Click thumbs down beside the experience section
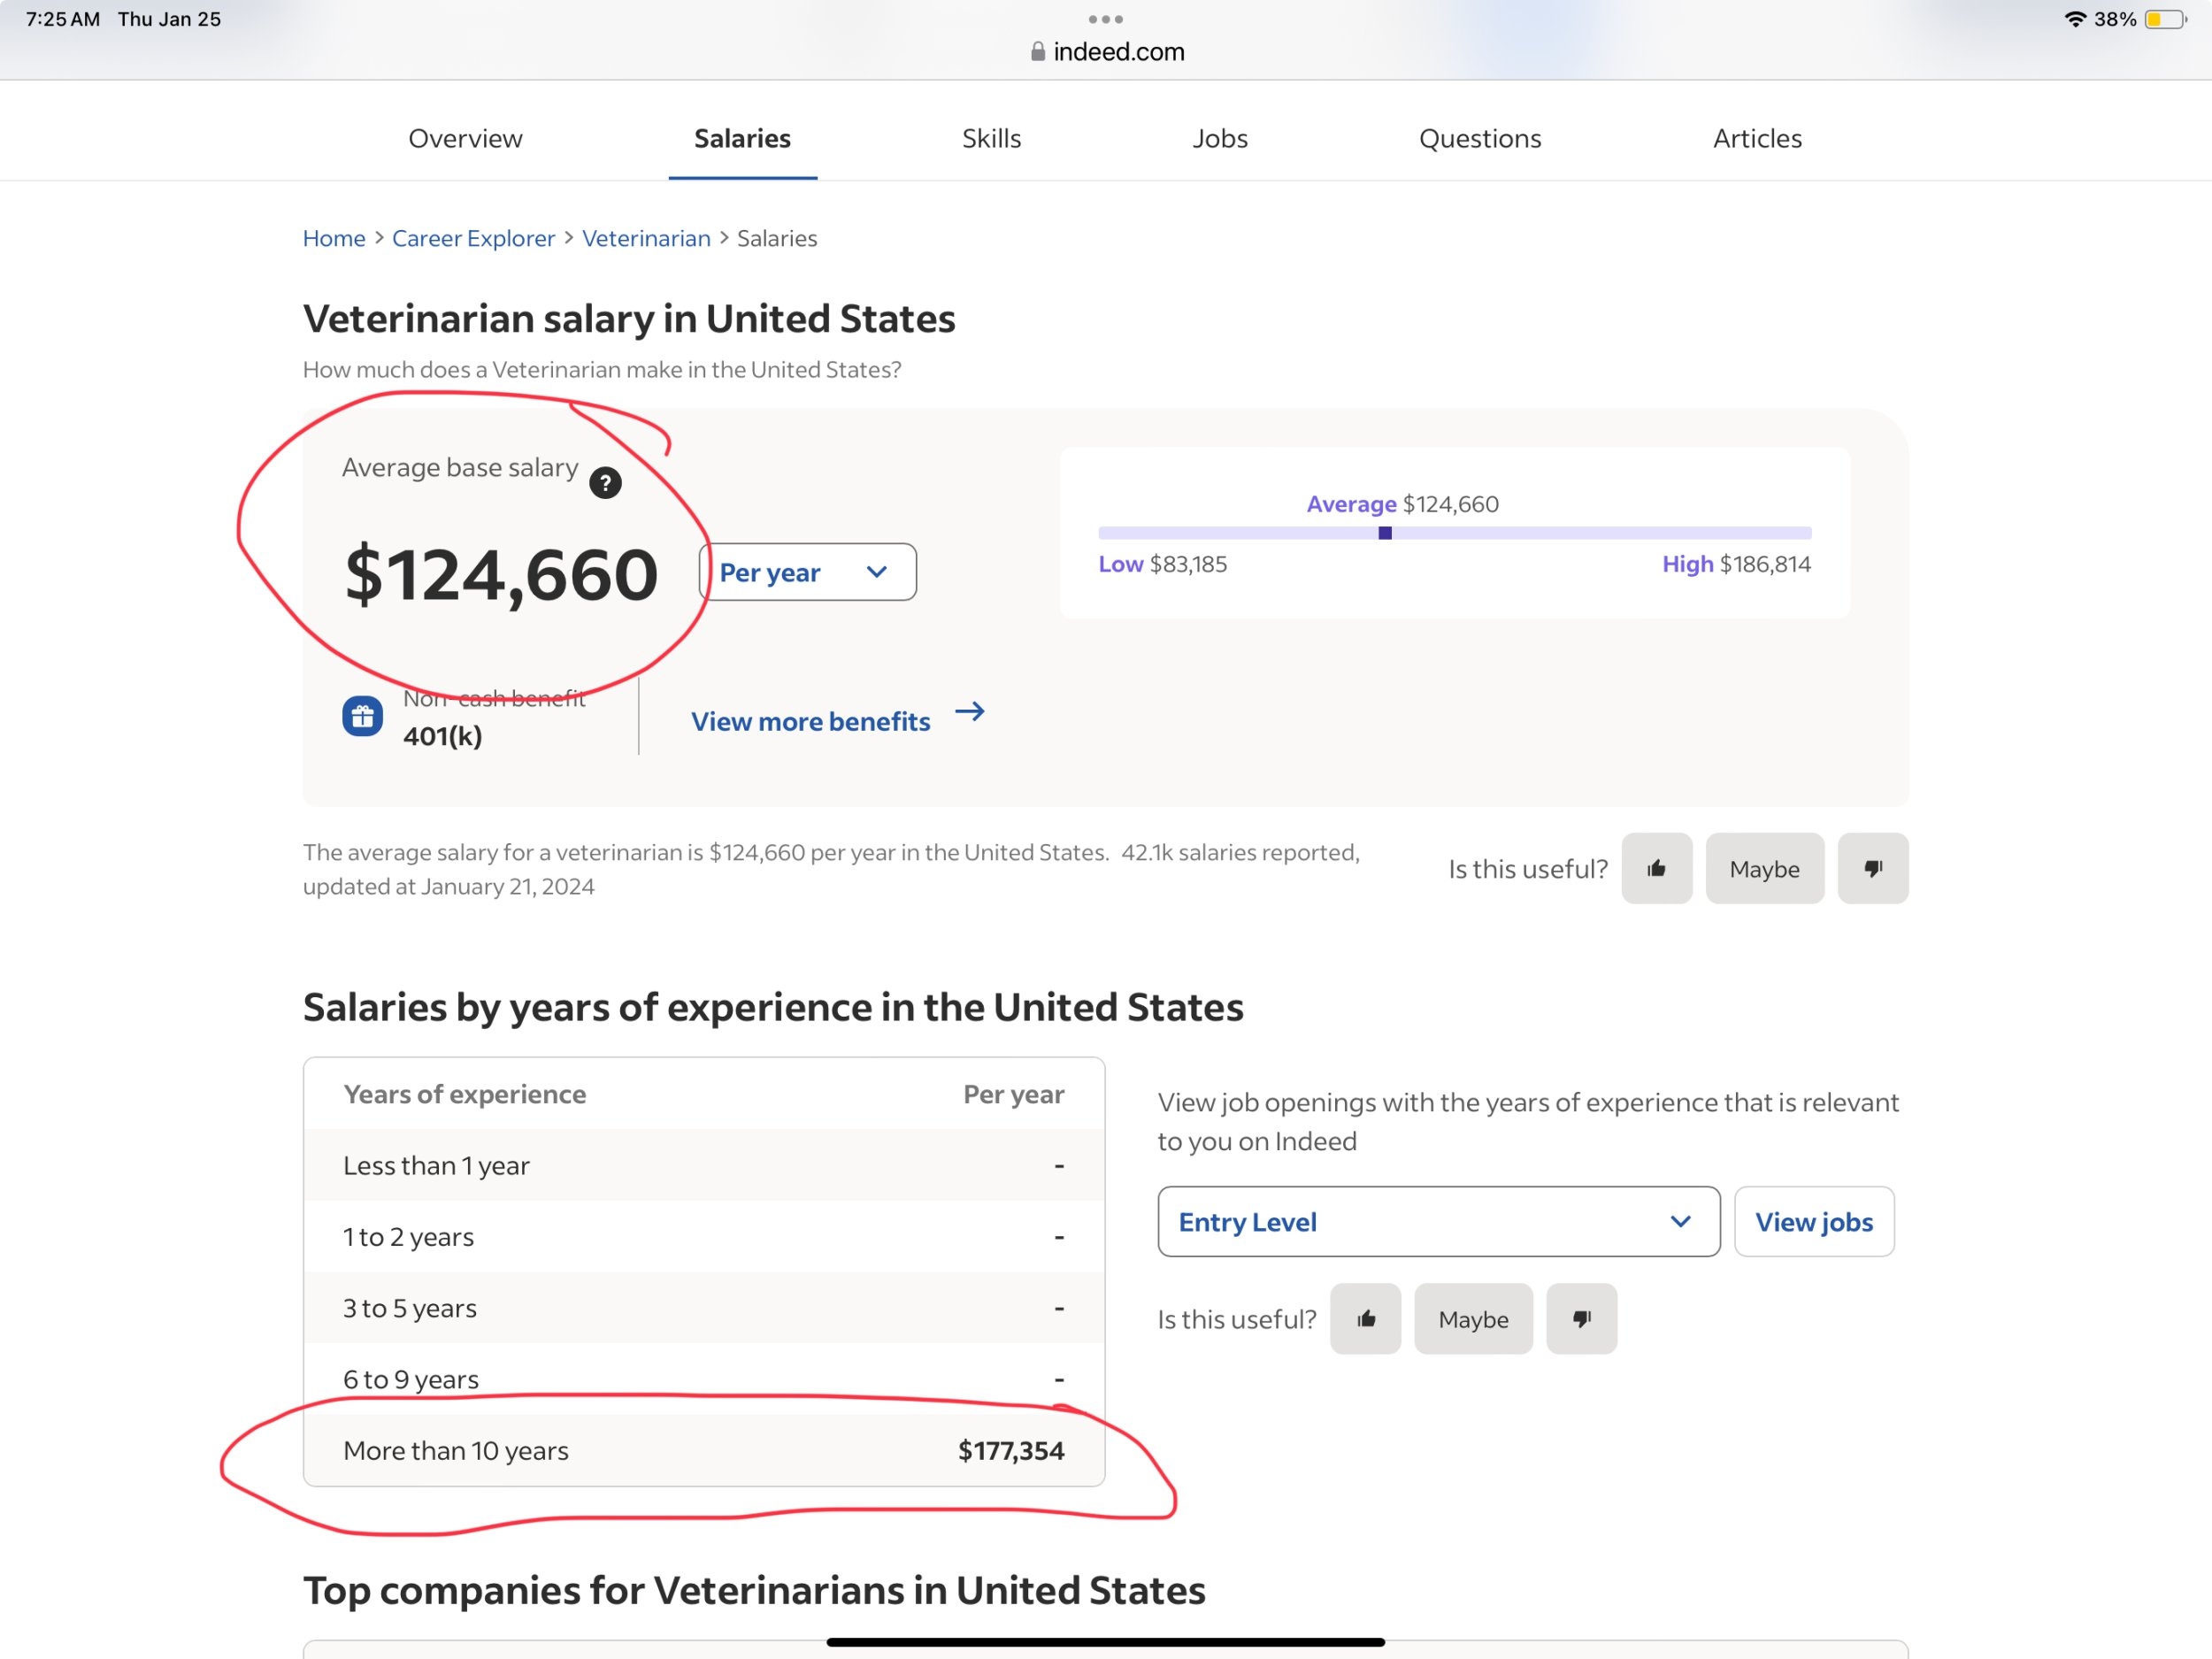This screenshot has width=2212, height=1659. pyautogui.click(x=1581, y=1319)
